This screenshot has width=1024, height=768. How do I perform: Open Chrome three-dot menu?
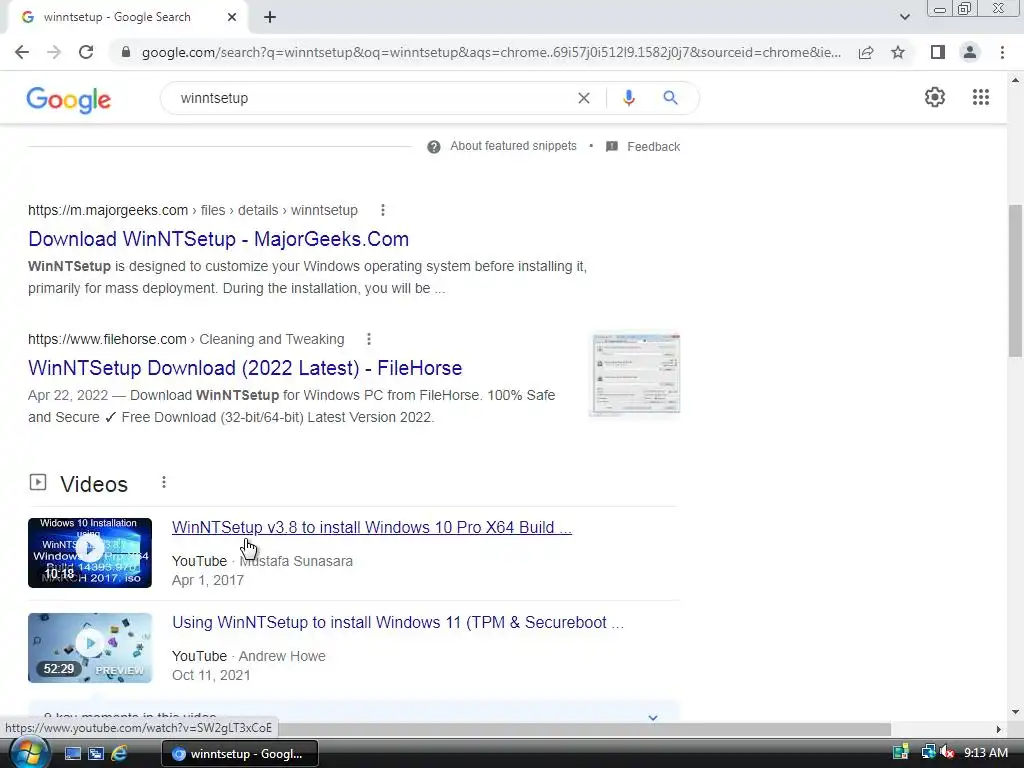pos(1002,52)
